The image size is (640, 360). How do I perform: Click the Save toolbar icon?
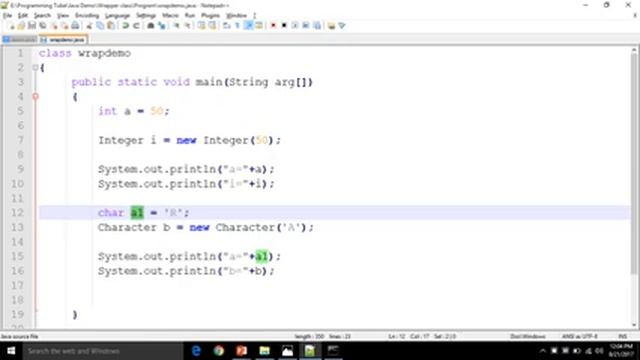point(32,26)
